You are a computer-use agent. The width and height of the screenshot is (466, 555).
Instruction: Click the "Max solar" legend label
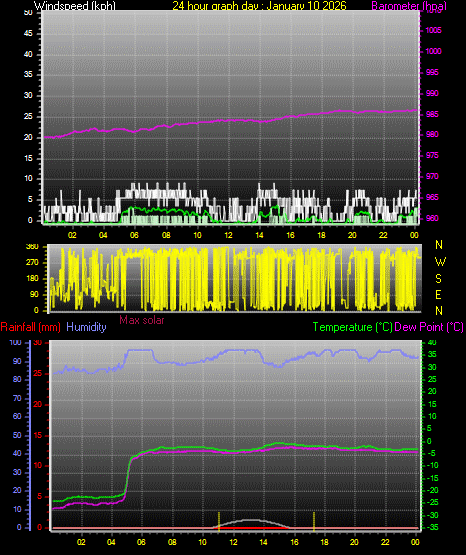(x=142, y=320)
